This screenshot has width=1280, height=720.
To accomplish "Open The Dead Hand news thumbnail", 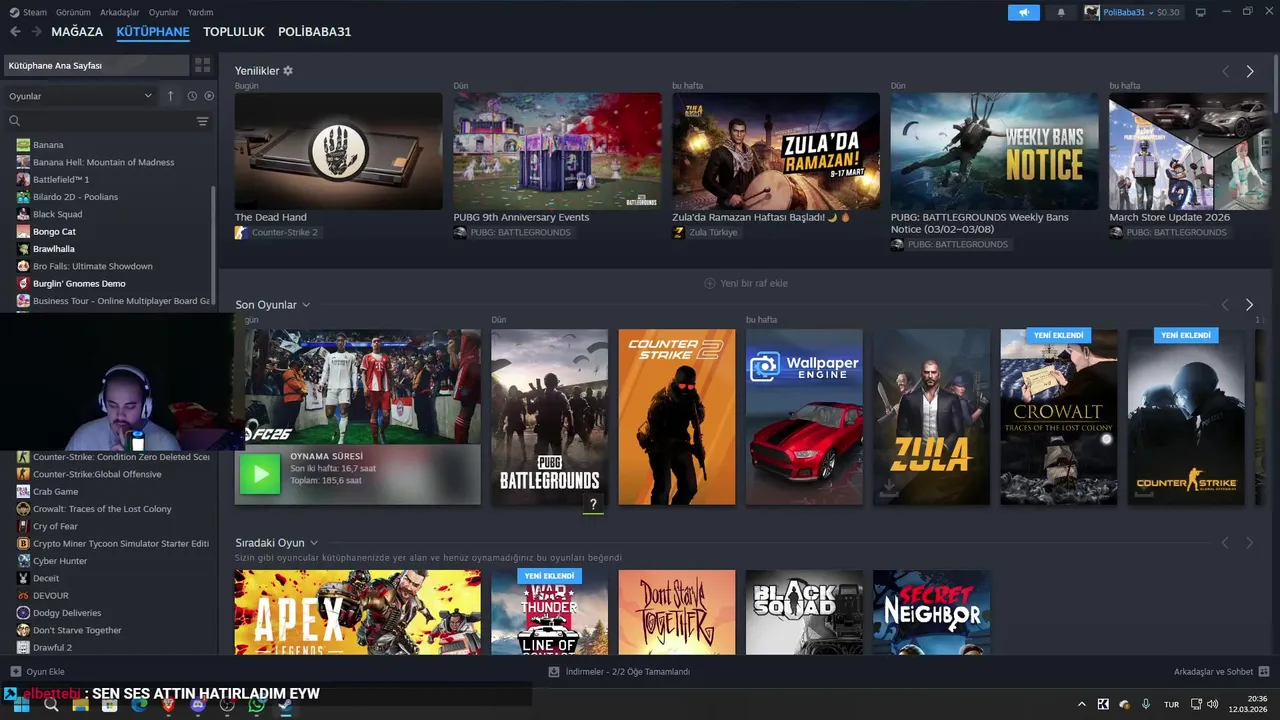I will (x=339, y=151).
